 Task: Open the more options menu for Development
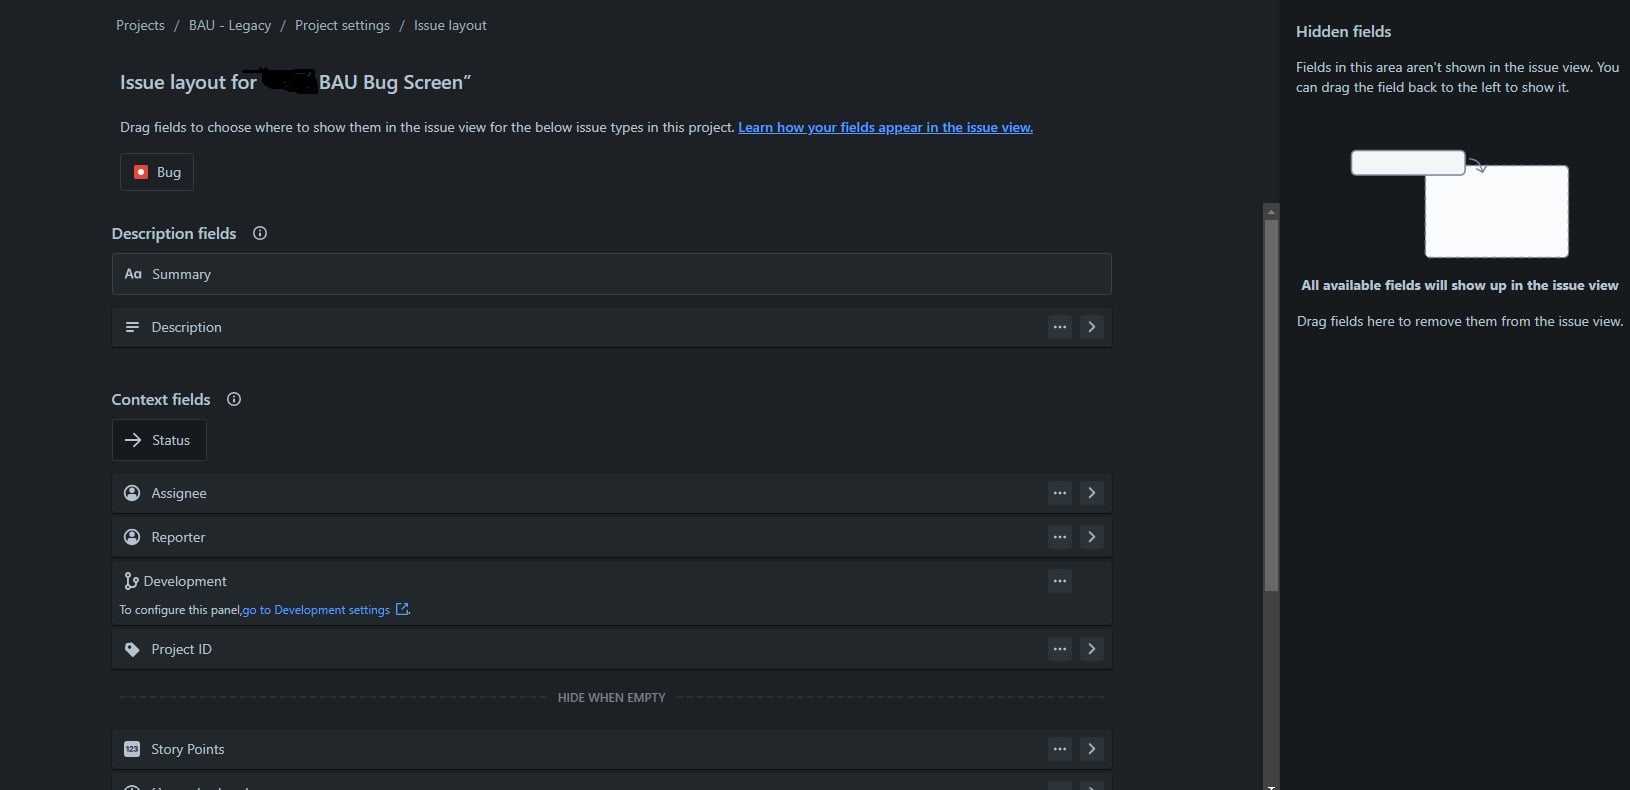tap(1060, 581)
